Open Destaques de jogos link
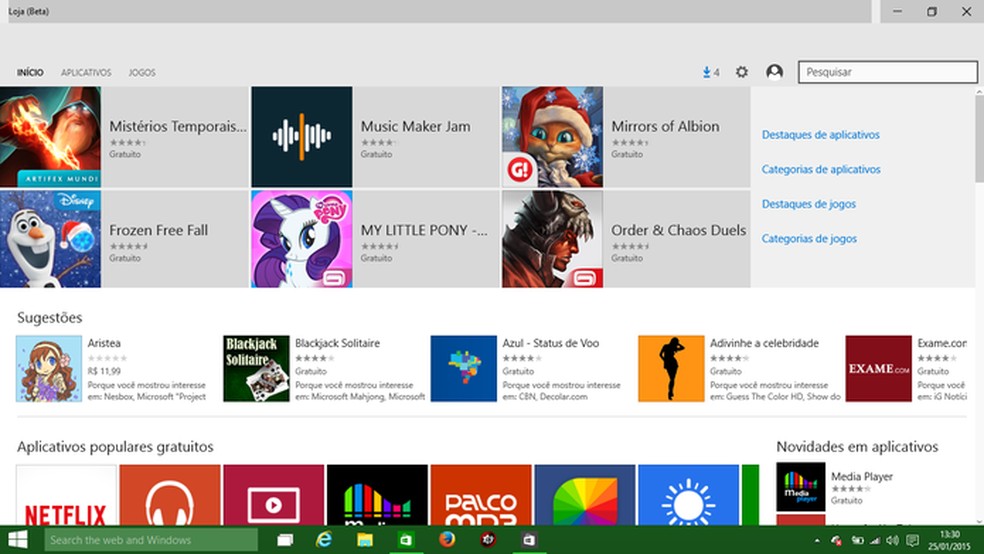Image resolution: width=984 pixels, height=554 pixels. click(x=808, y=204)
